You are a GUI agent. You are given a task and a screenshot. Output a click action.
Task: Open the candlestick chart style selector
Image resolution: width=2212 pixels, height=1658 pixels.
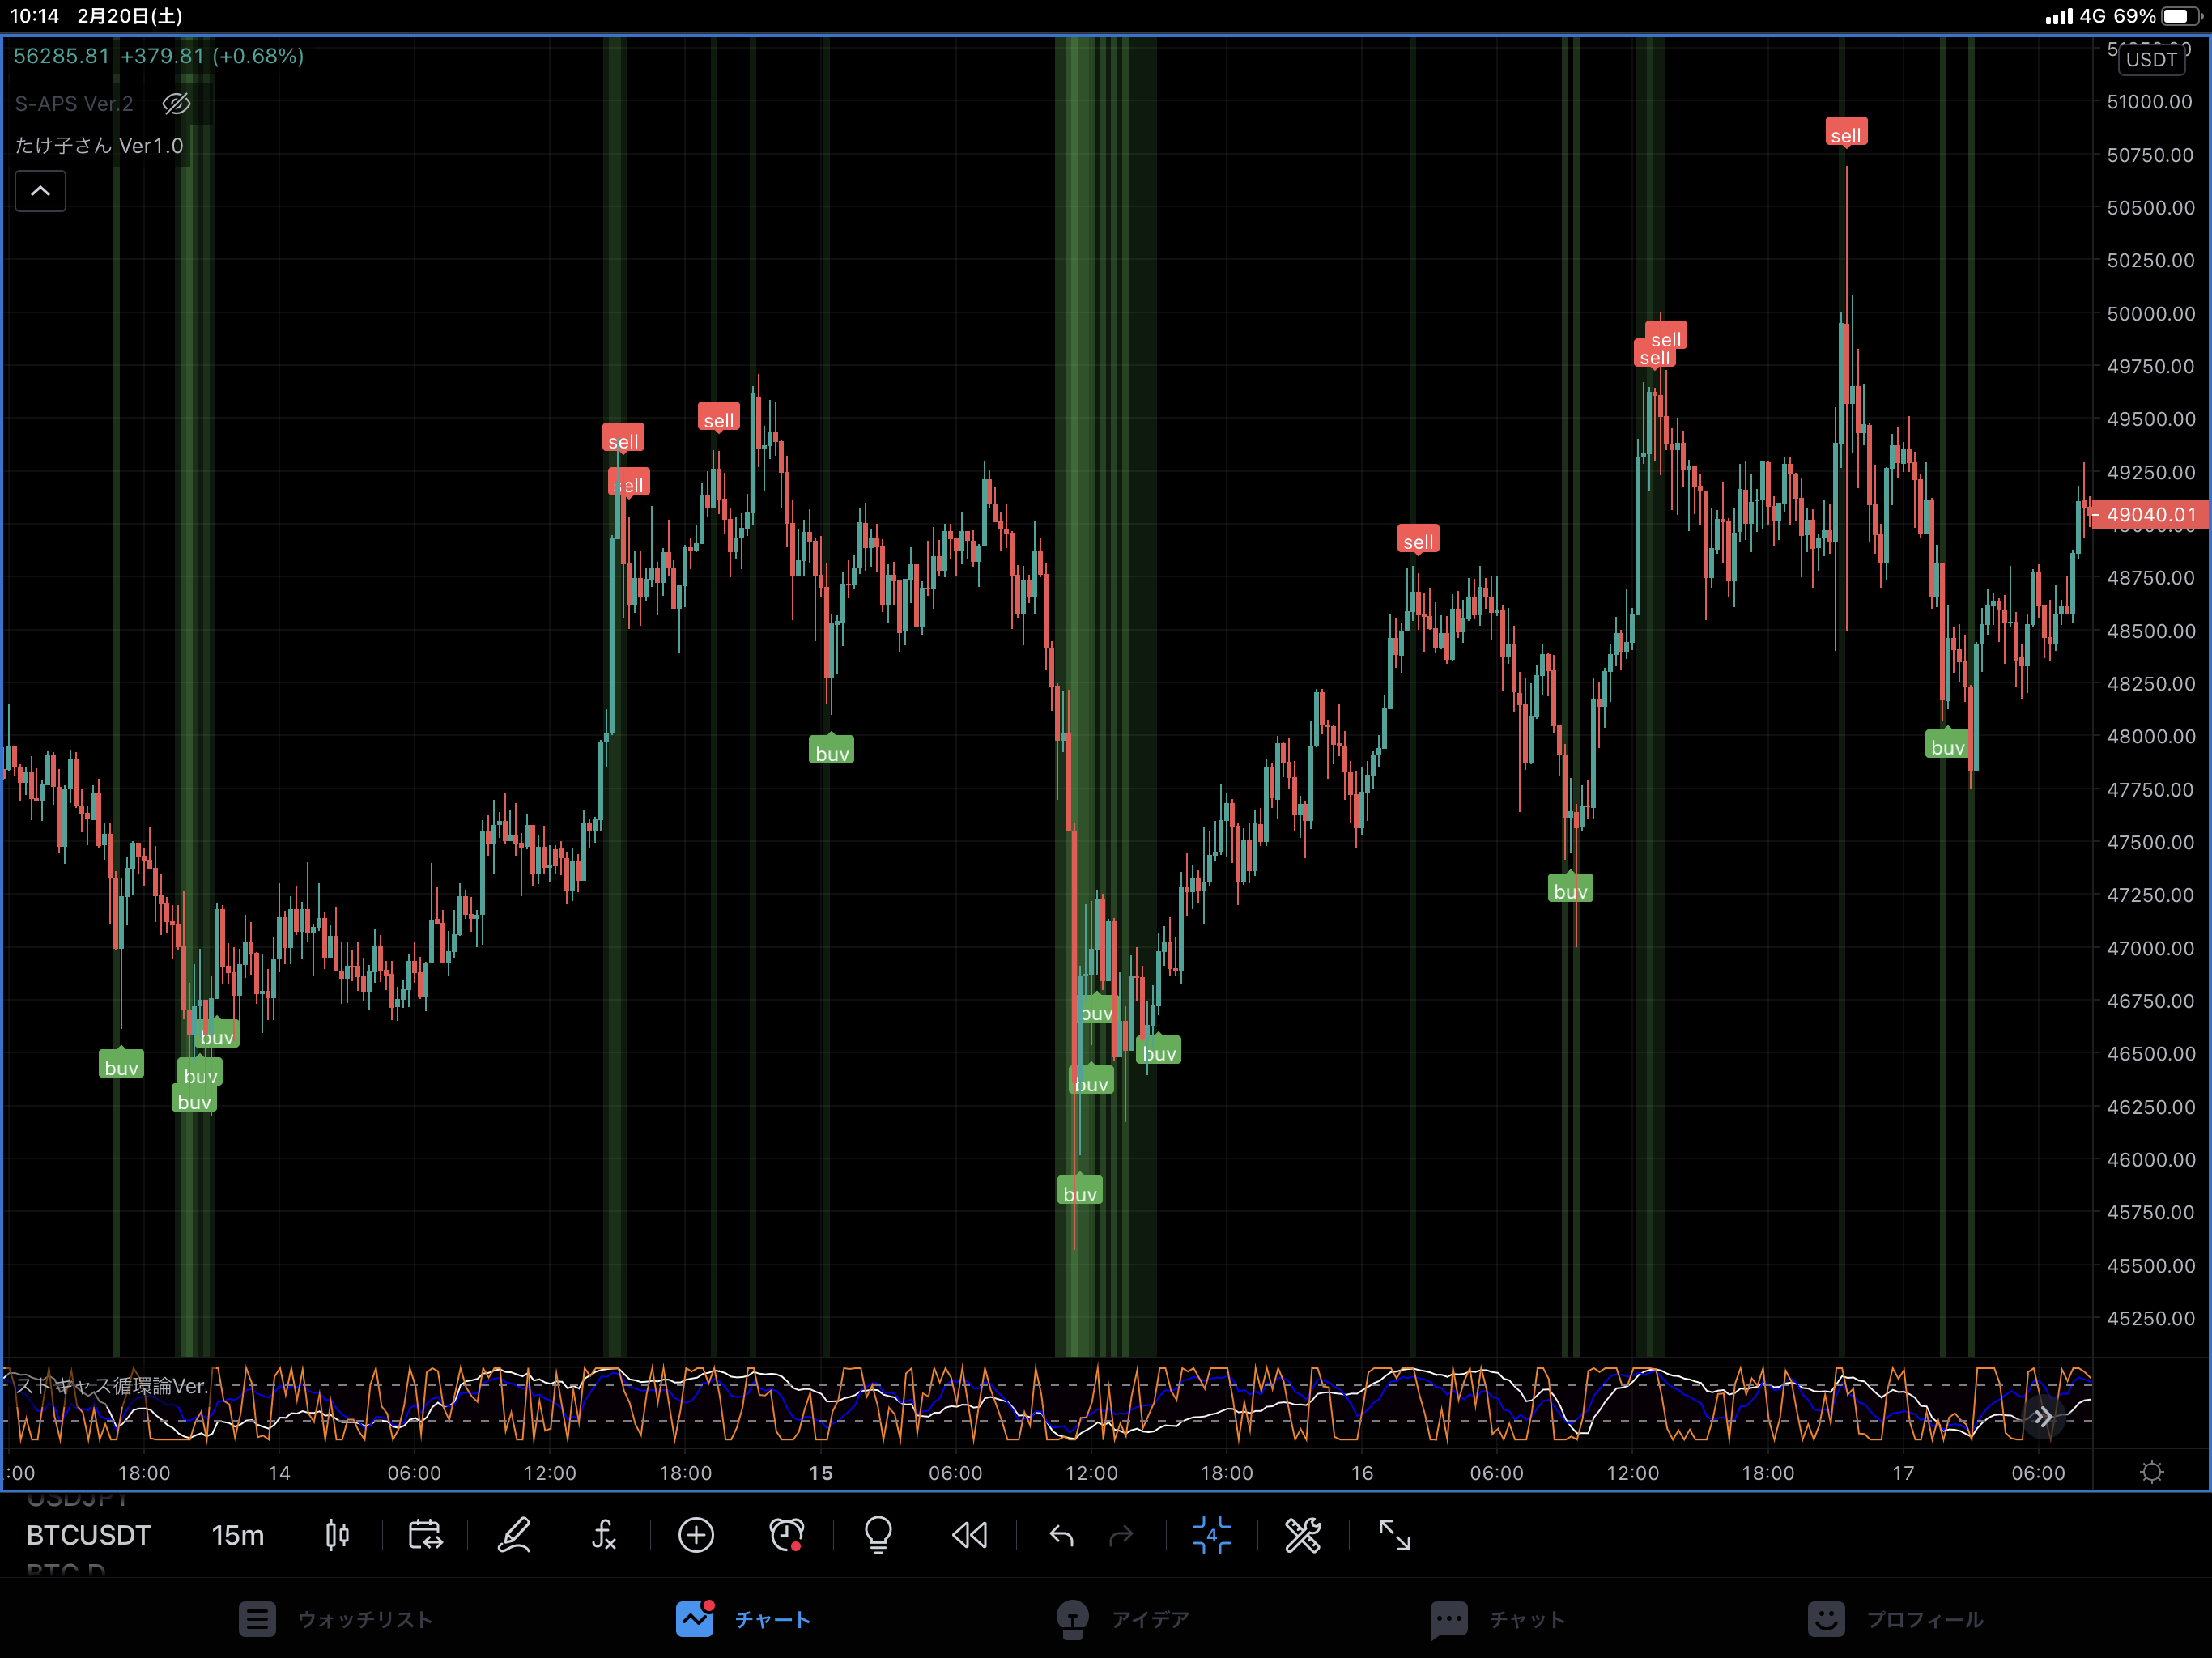[x=337, y=1535]
